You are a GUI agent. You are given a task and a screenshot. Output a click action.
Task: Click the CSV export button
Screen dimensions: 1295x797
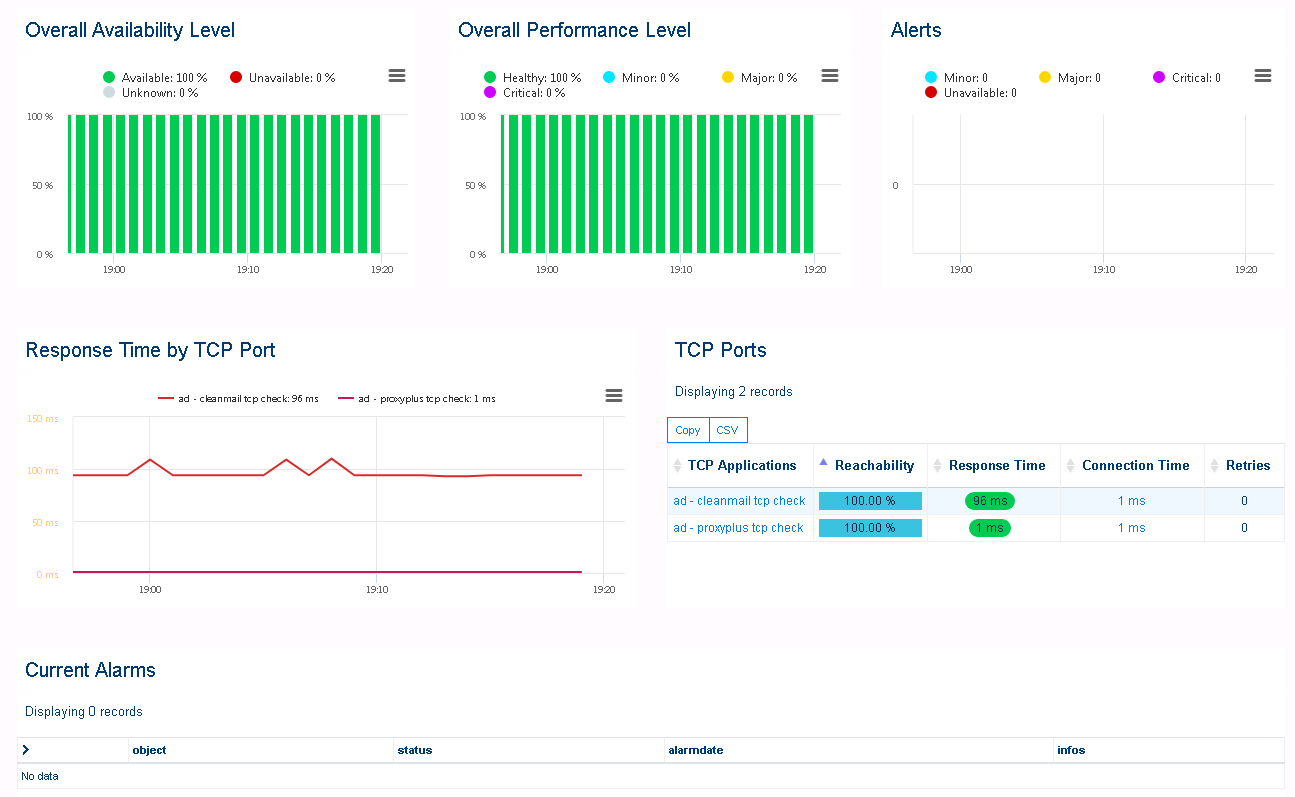click(x=727, y=429)
